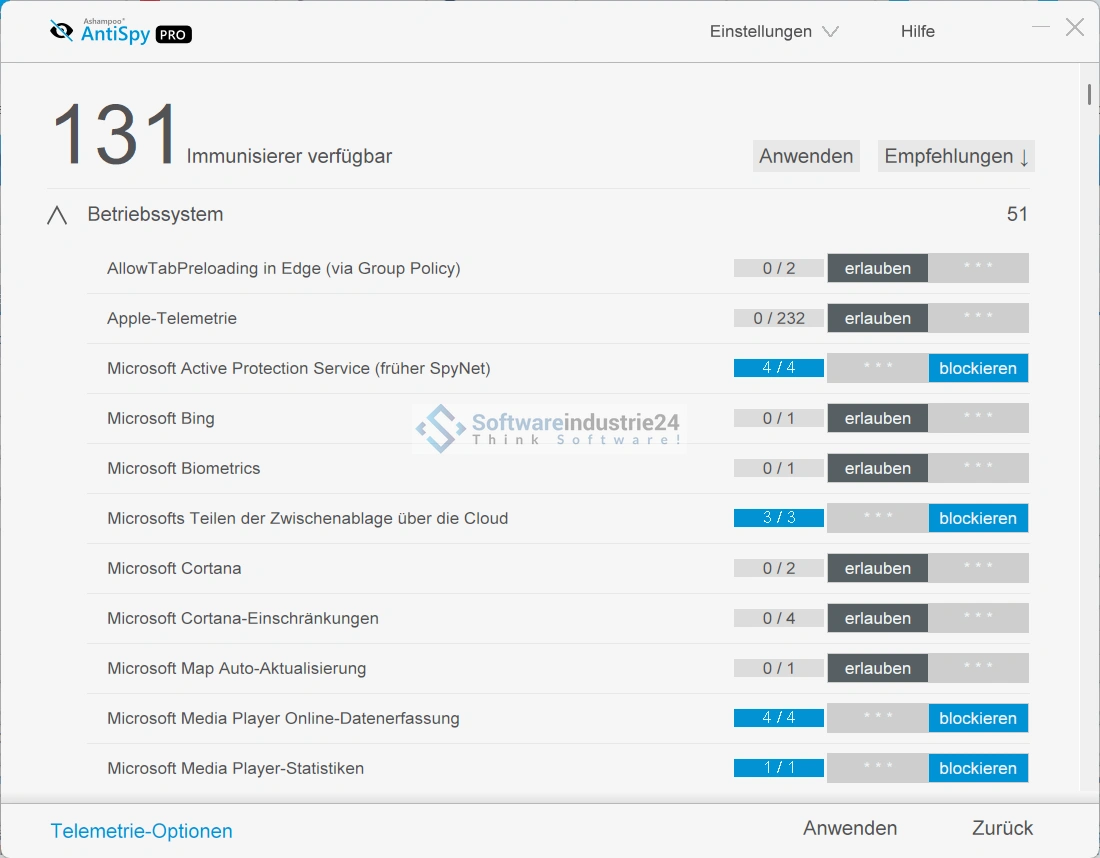Open the Hilfe menu
This screenshot has width=1100, height=858.
[x=917, y=31]
